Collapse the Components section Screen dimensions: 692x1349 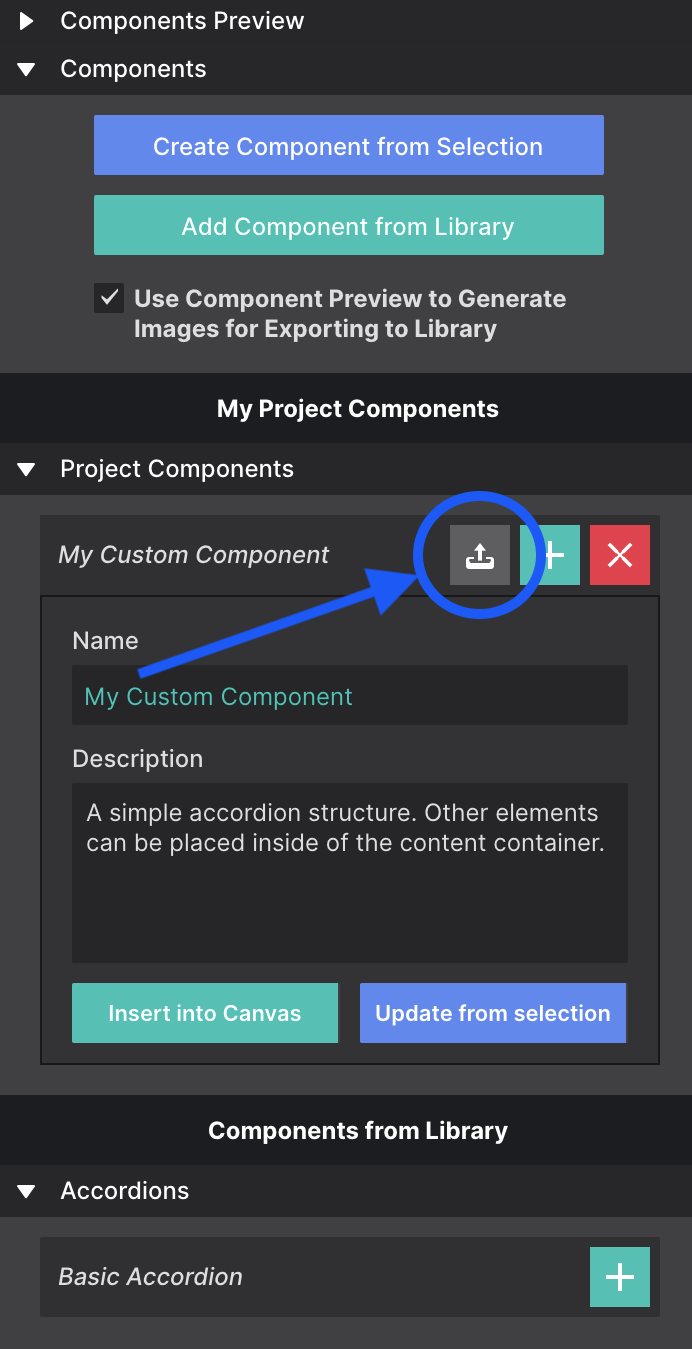pos(25,68)
